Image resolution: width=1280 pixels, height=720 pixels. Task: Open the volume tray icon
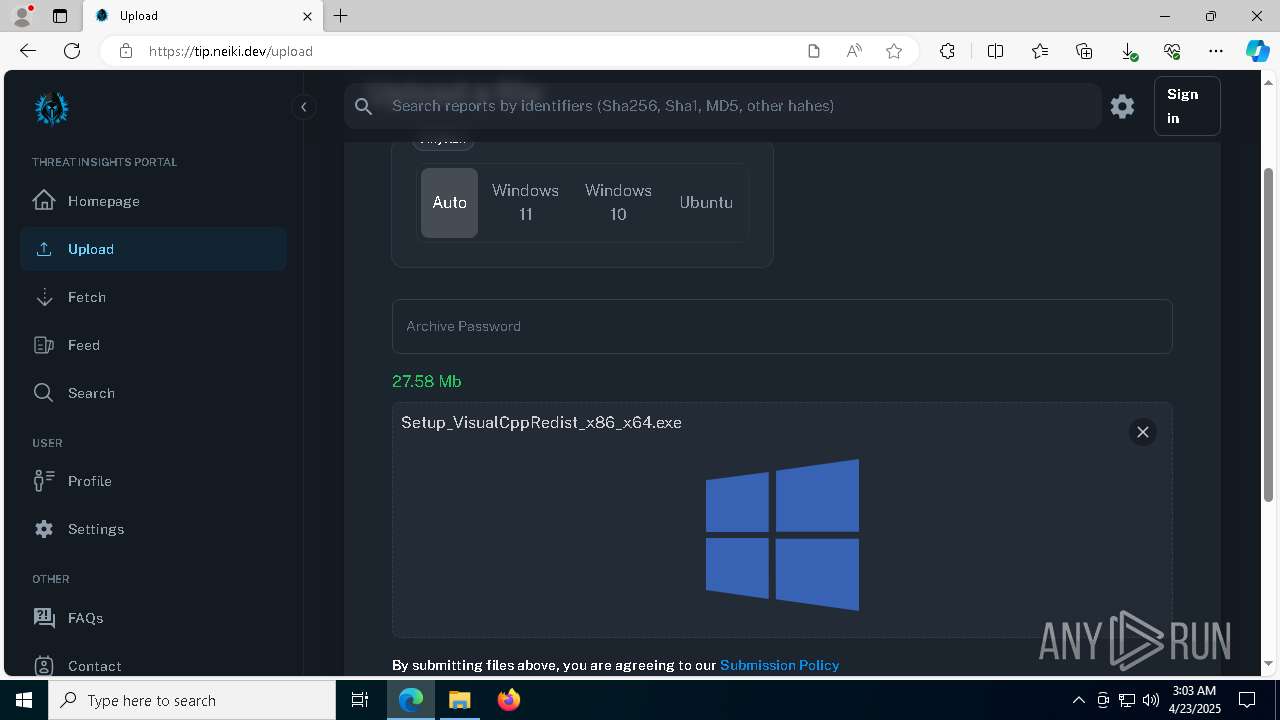tap(1151, 700)
